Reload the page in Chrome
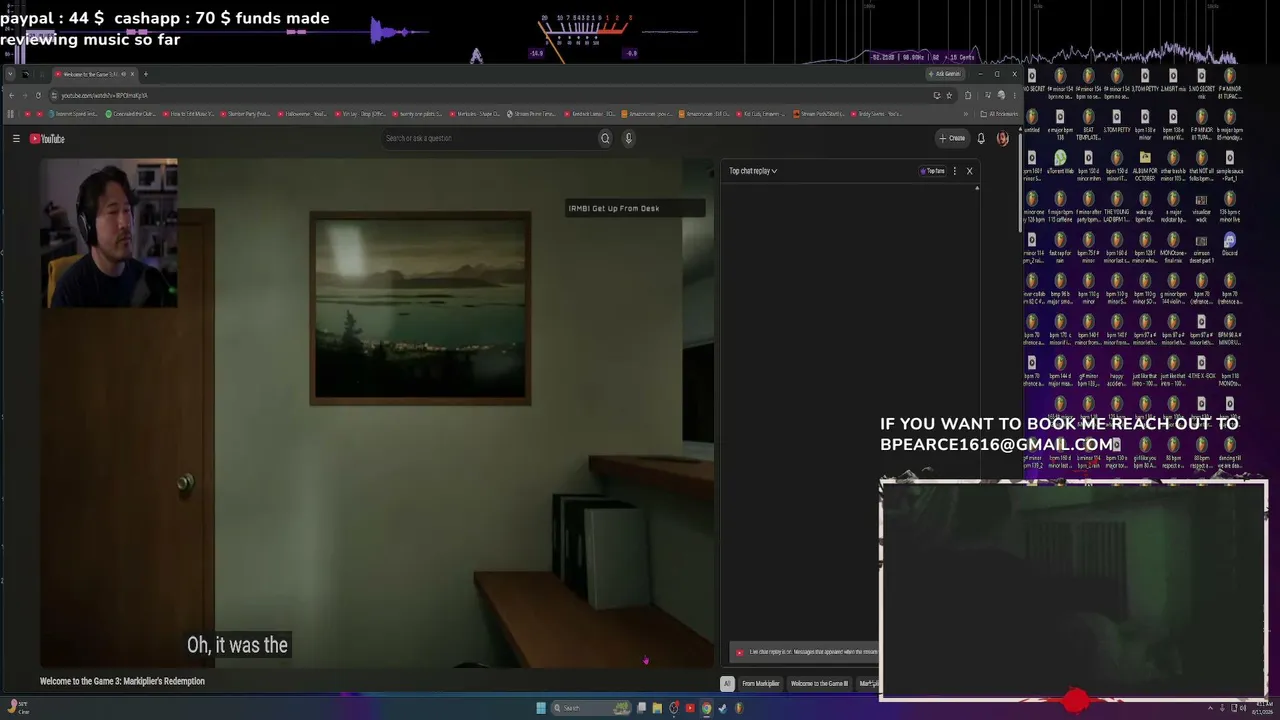The width and height of the screenshot is (1280, 720). coord(38,95)
